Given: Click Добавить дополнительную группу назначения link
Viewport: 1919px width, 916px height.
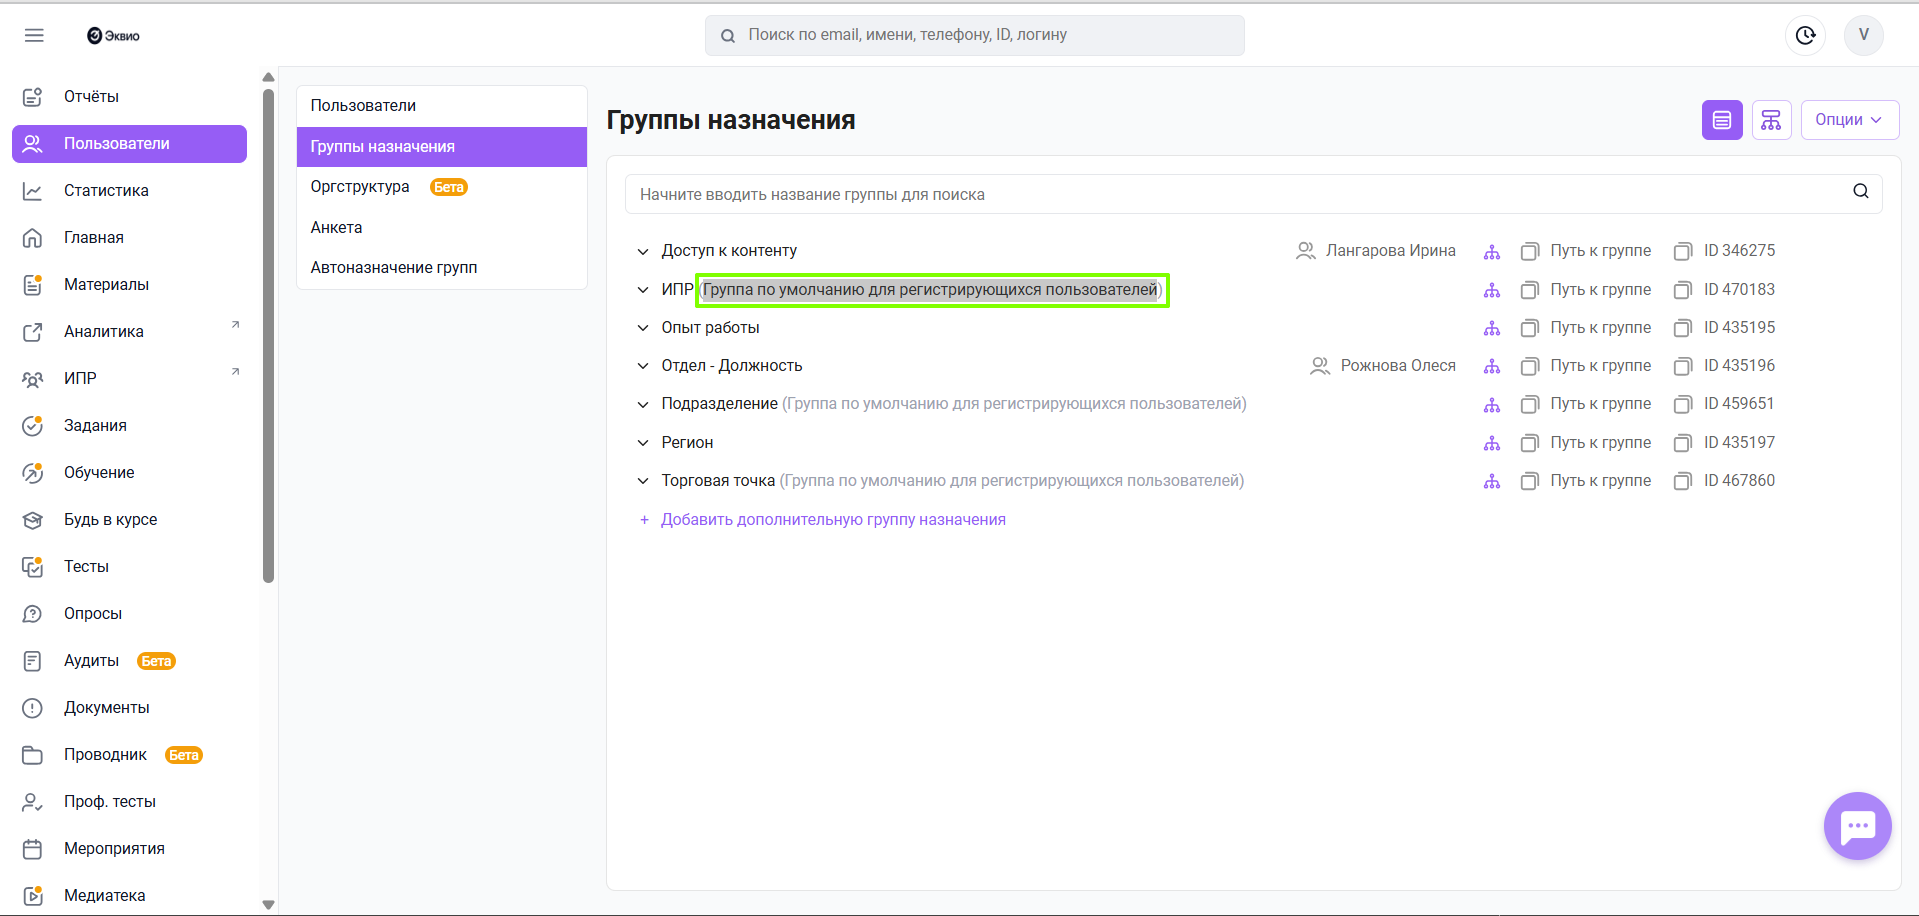Looking at the screenshot, I should [x=832, y=520].
